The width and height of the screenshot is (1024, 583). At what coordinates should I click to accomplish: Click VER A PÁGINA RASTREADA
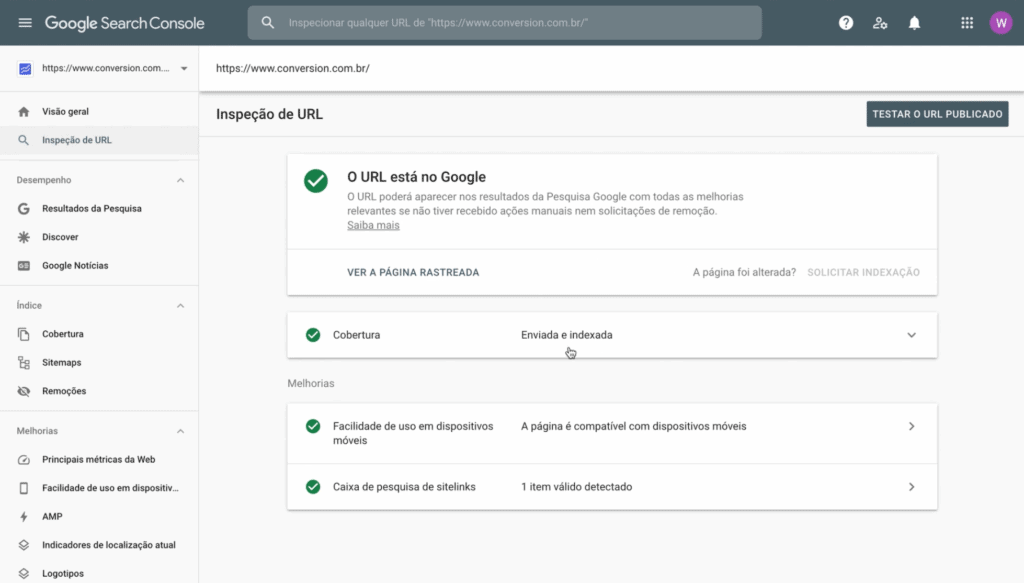point(413,272)
